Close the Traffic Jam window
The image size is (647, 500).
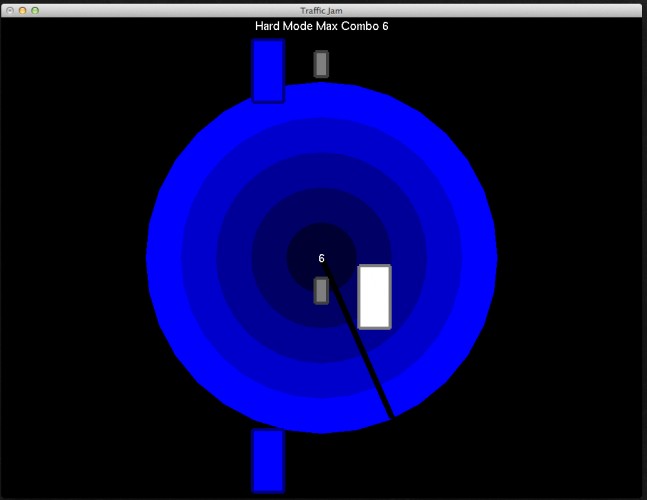[10, 10]
